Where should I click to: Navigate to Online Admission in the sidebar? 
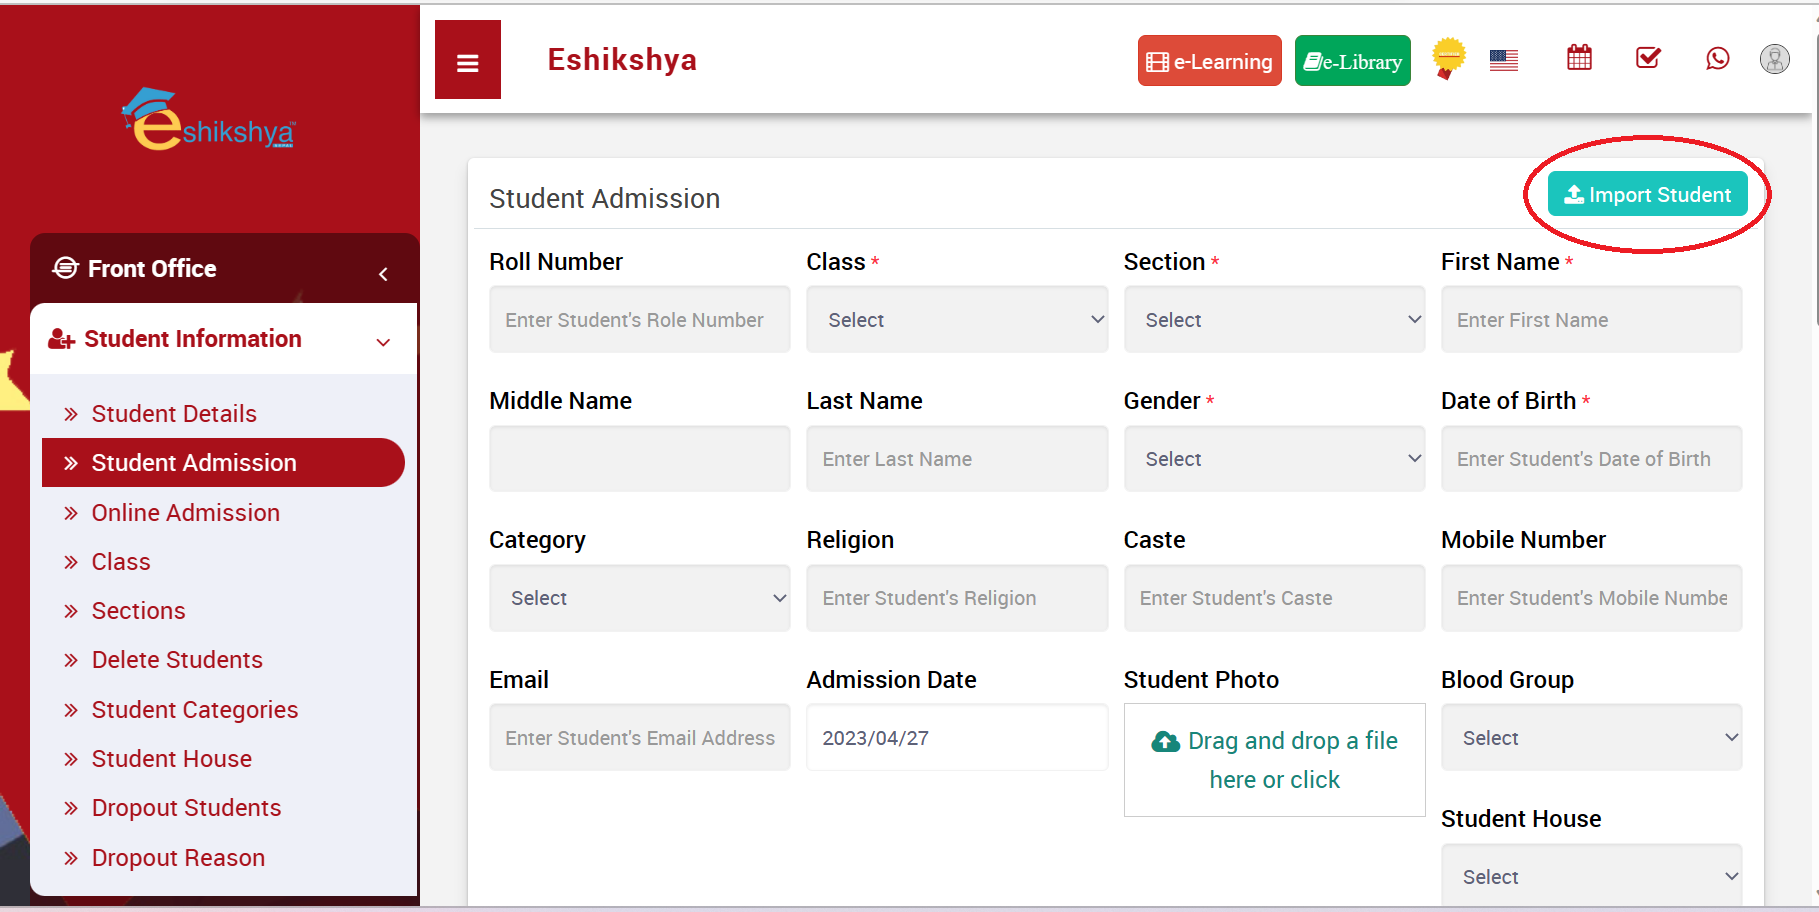coord(185,512)
